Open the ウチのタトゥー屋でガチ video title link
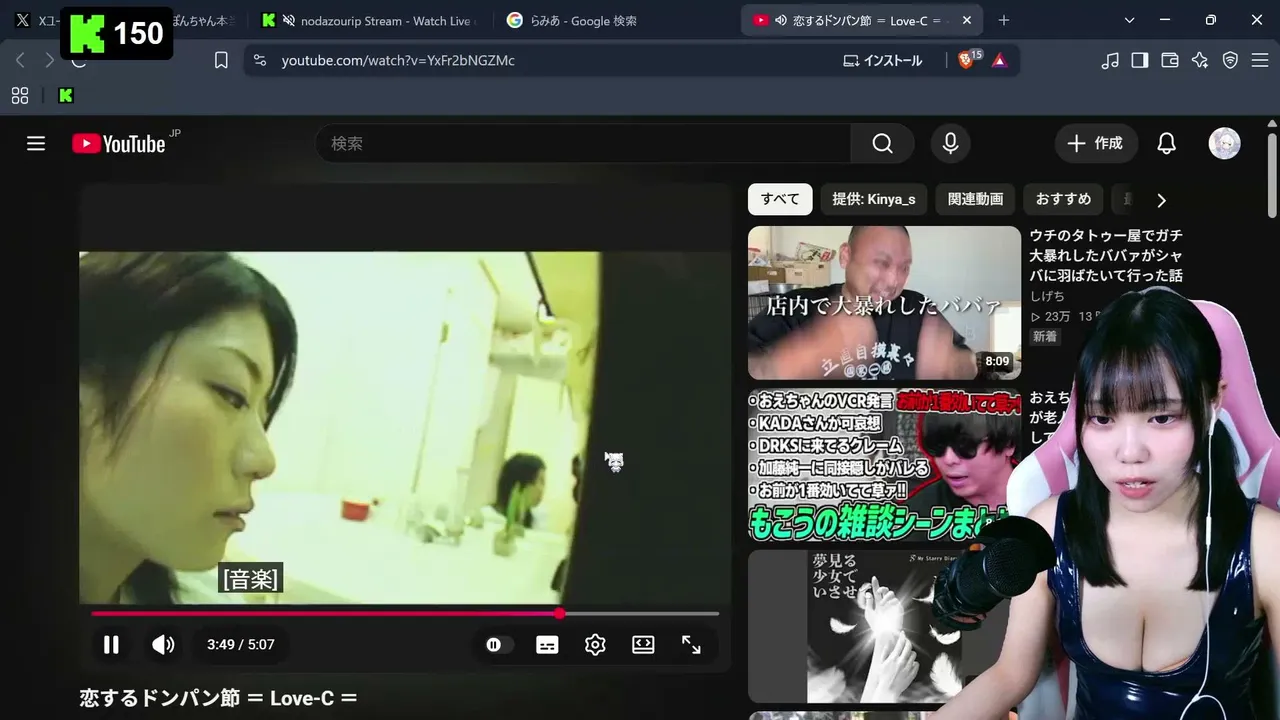Viewport: 1280px width, 720px height. tap(1106, 255)
